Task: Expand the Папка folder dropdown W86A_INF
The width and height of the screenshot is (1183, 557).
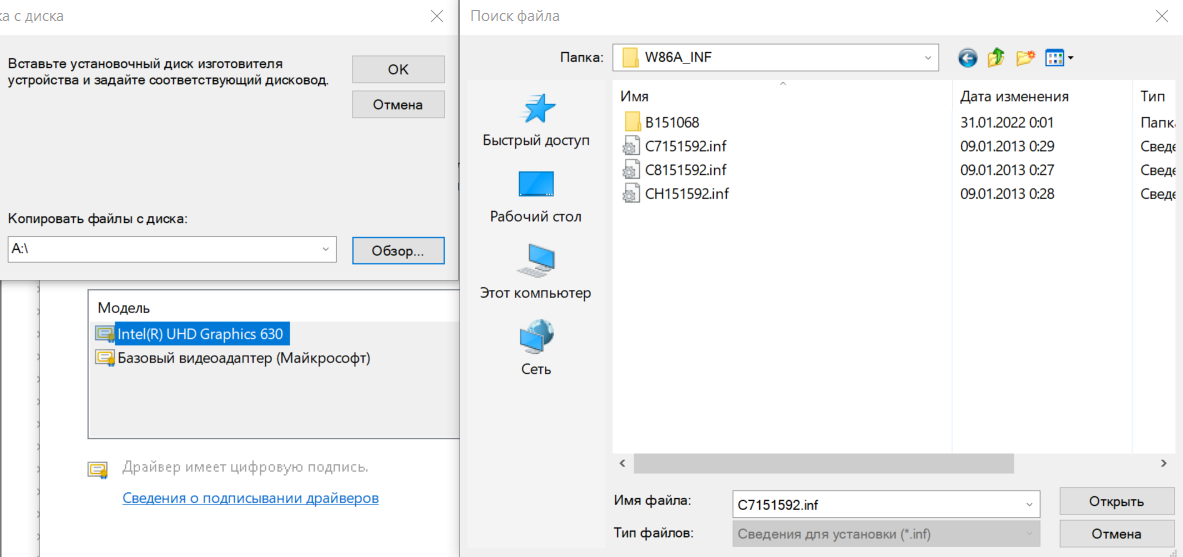Action: [x=928, y=57]
